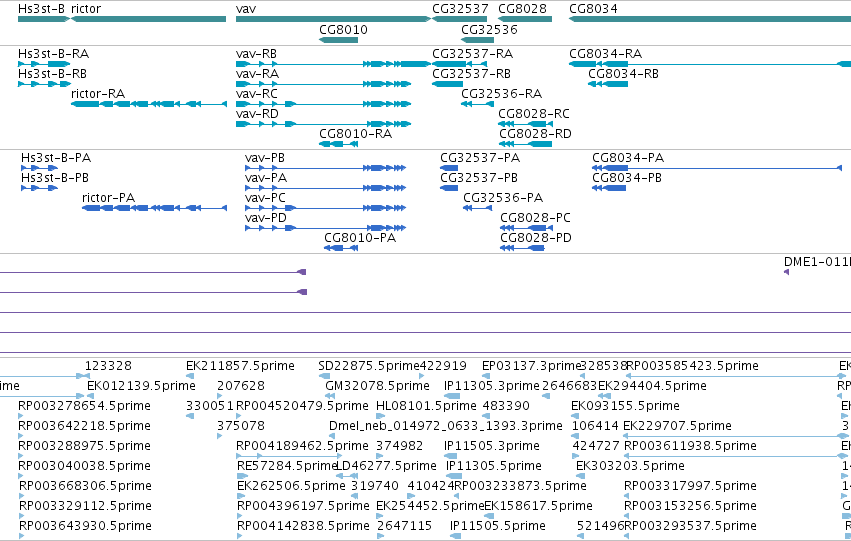Screen dimensions: 851x541
Task: Open EST HL08101.5prime
Action: pos(426,406)
